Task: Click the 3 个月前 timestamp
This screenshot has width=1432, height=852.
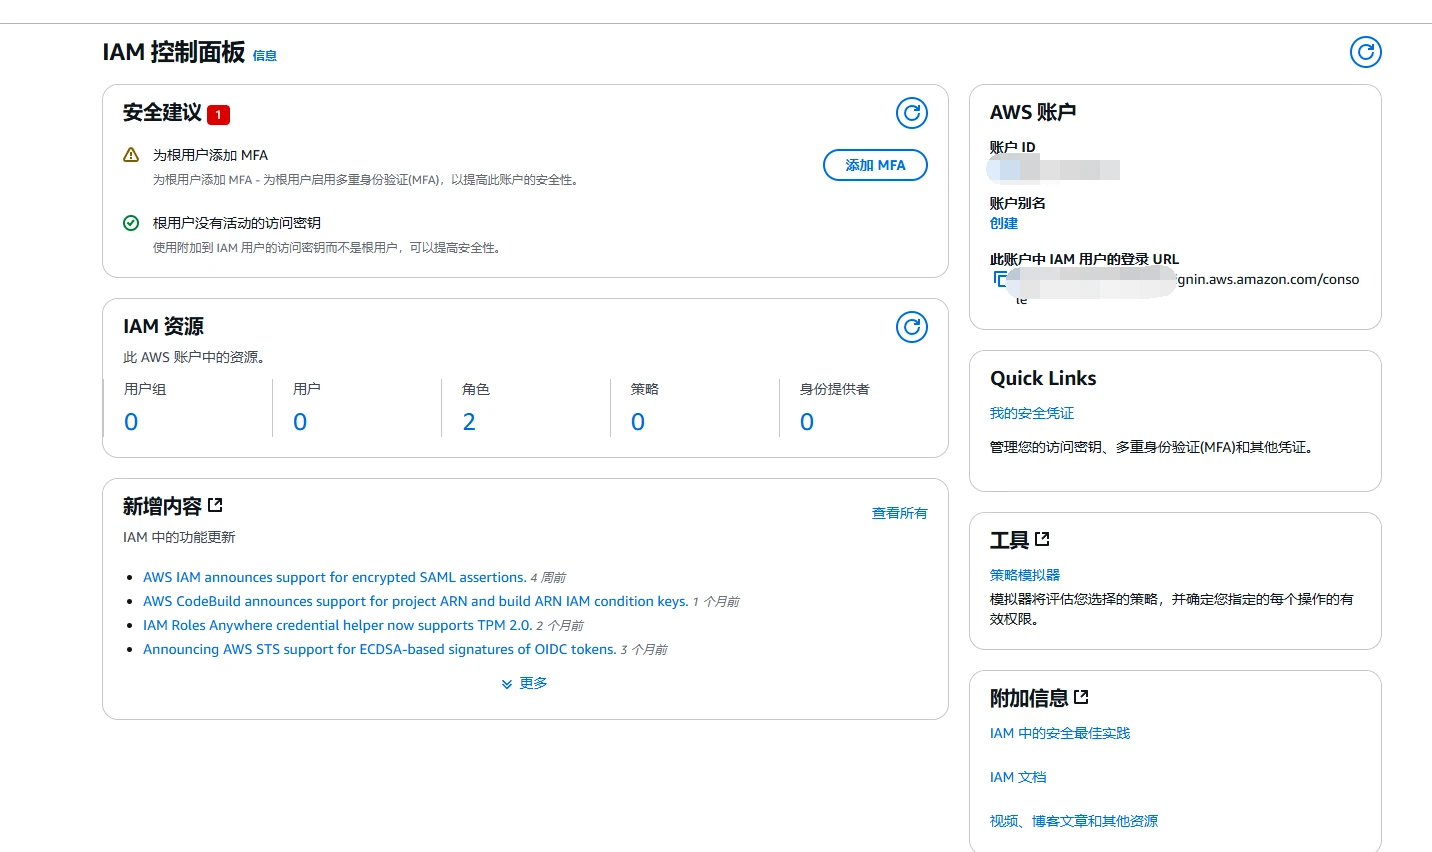Action: click(x=644, y=650)
